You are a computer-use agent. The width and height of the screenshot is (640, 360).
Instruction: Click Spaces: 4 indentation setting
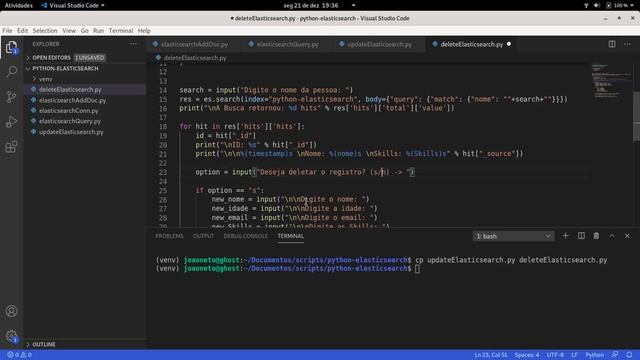(x=527, y=355)
